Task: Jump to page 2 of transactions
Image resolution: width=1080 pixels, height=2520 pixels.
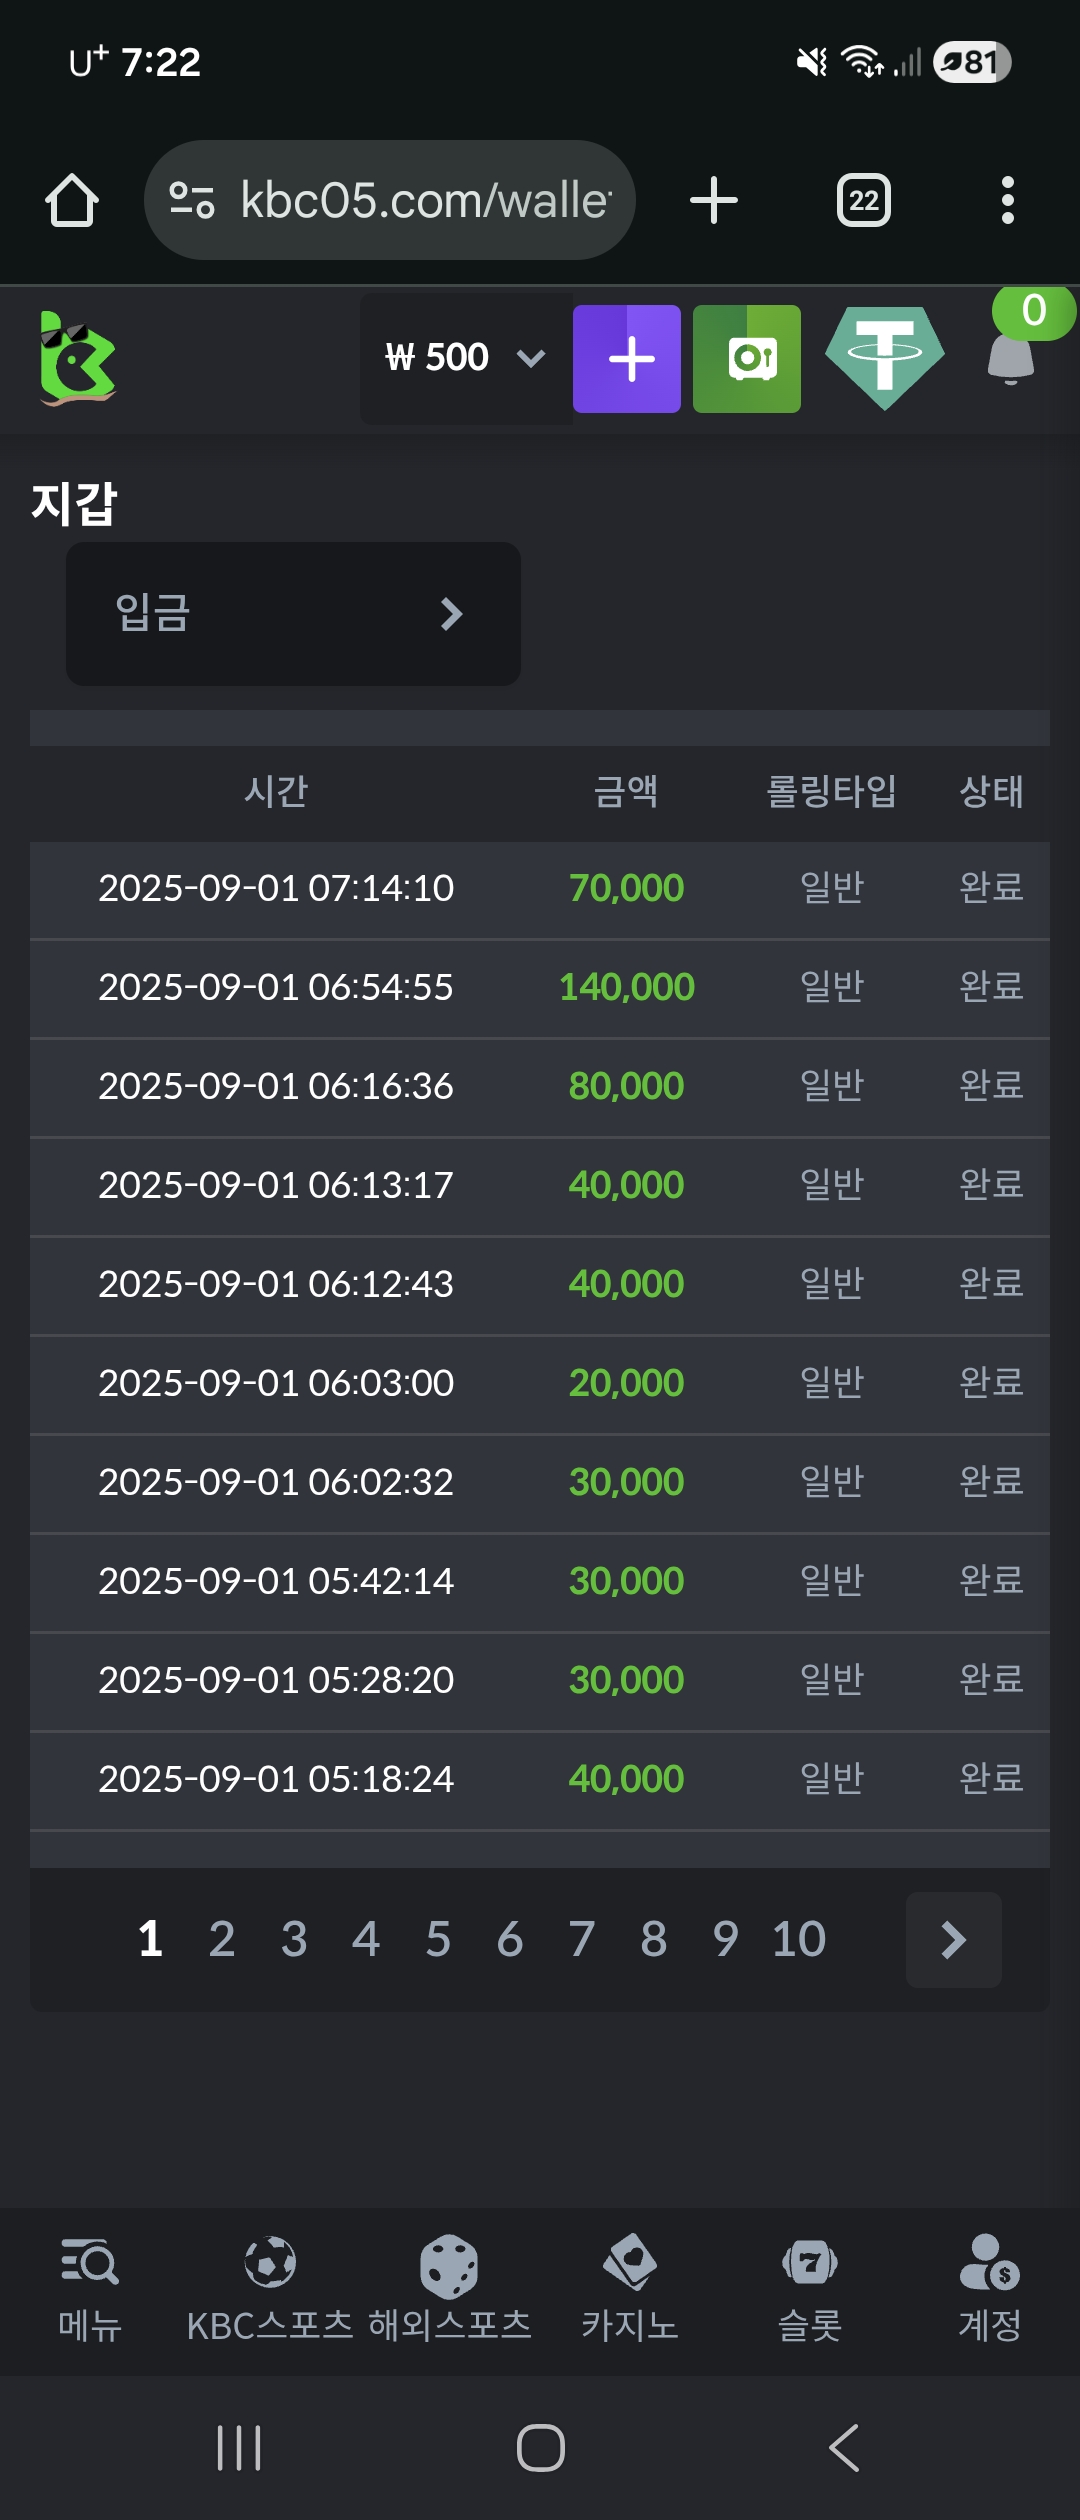Action: tap(222, 1939)
